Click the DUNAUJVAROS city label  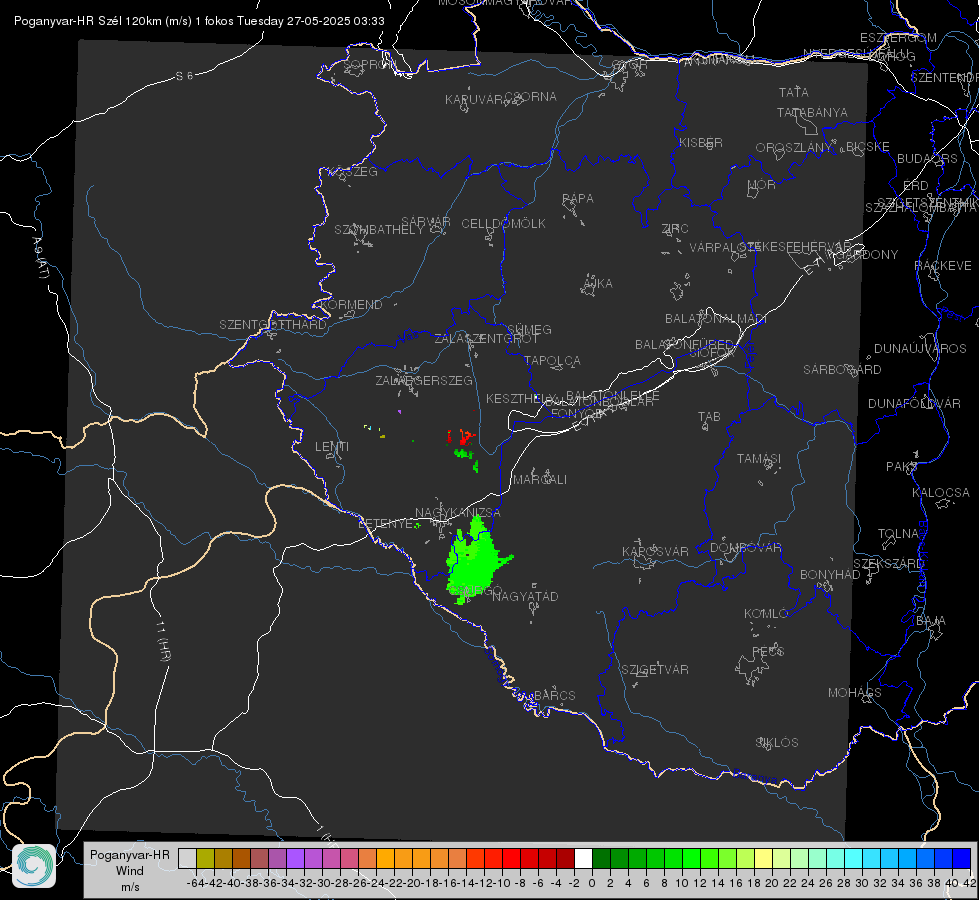[920, 349]
